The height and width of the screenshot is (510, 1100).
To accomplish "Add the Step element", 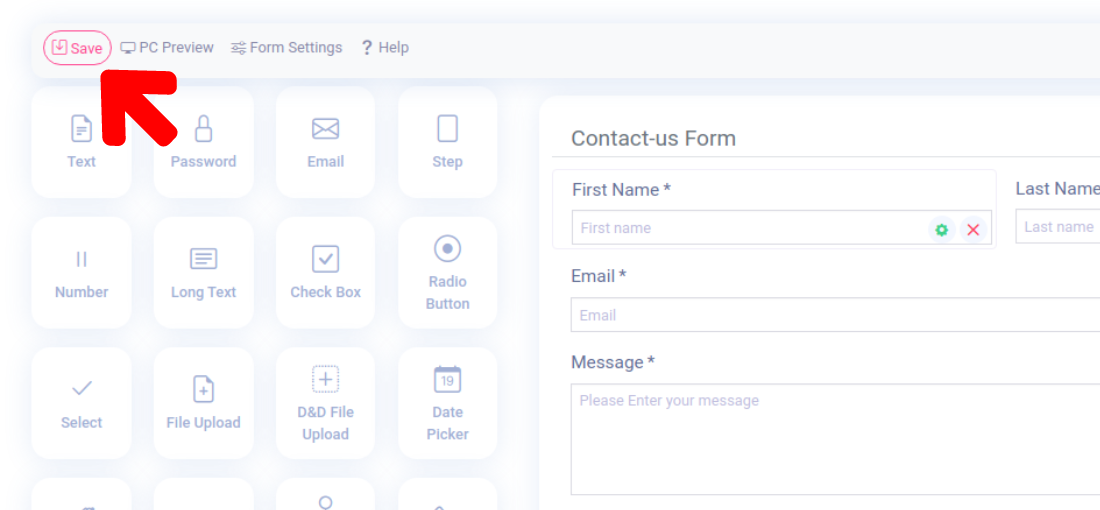I will click(x=447, y=142).
